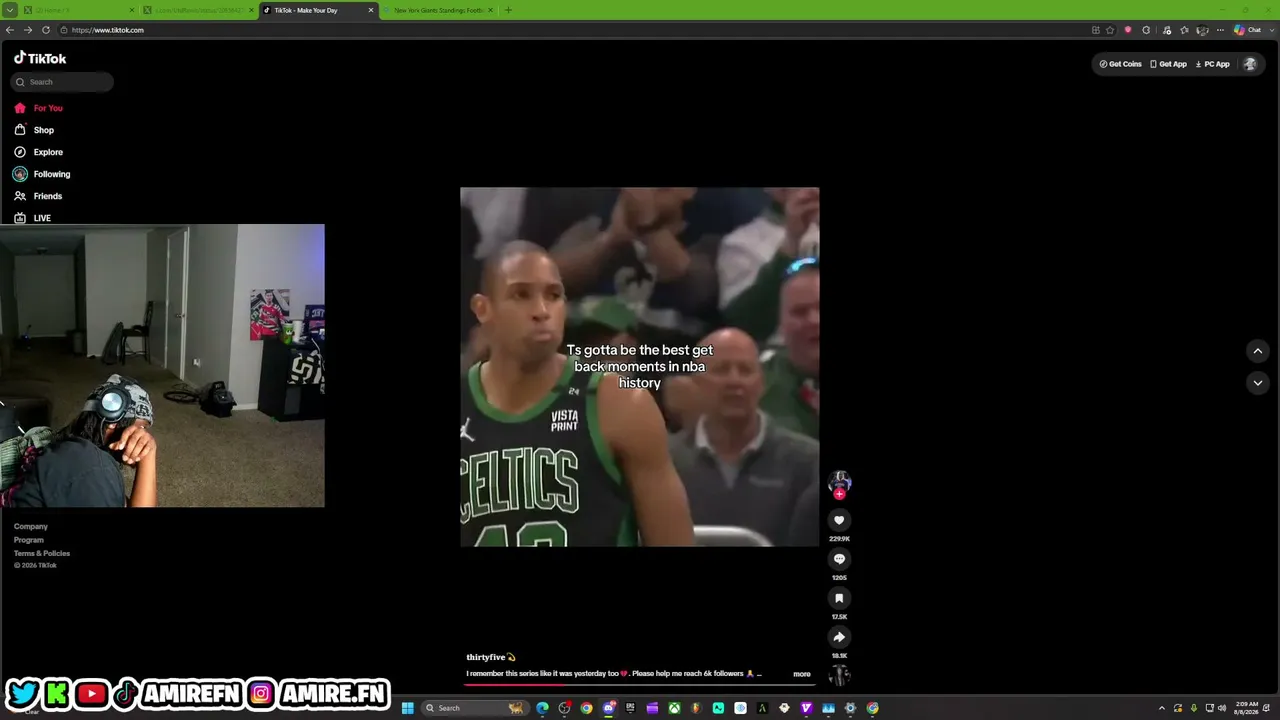Click the Get App button

1168,64
